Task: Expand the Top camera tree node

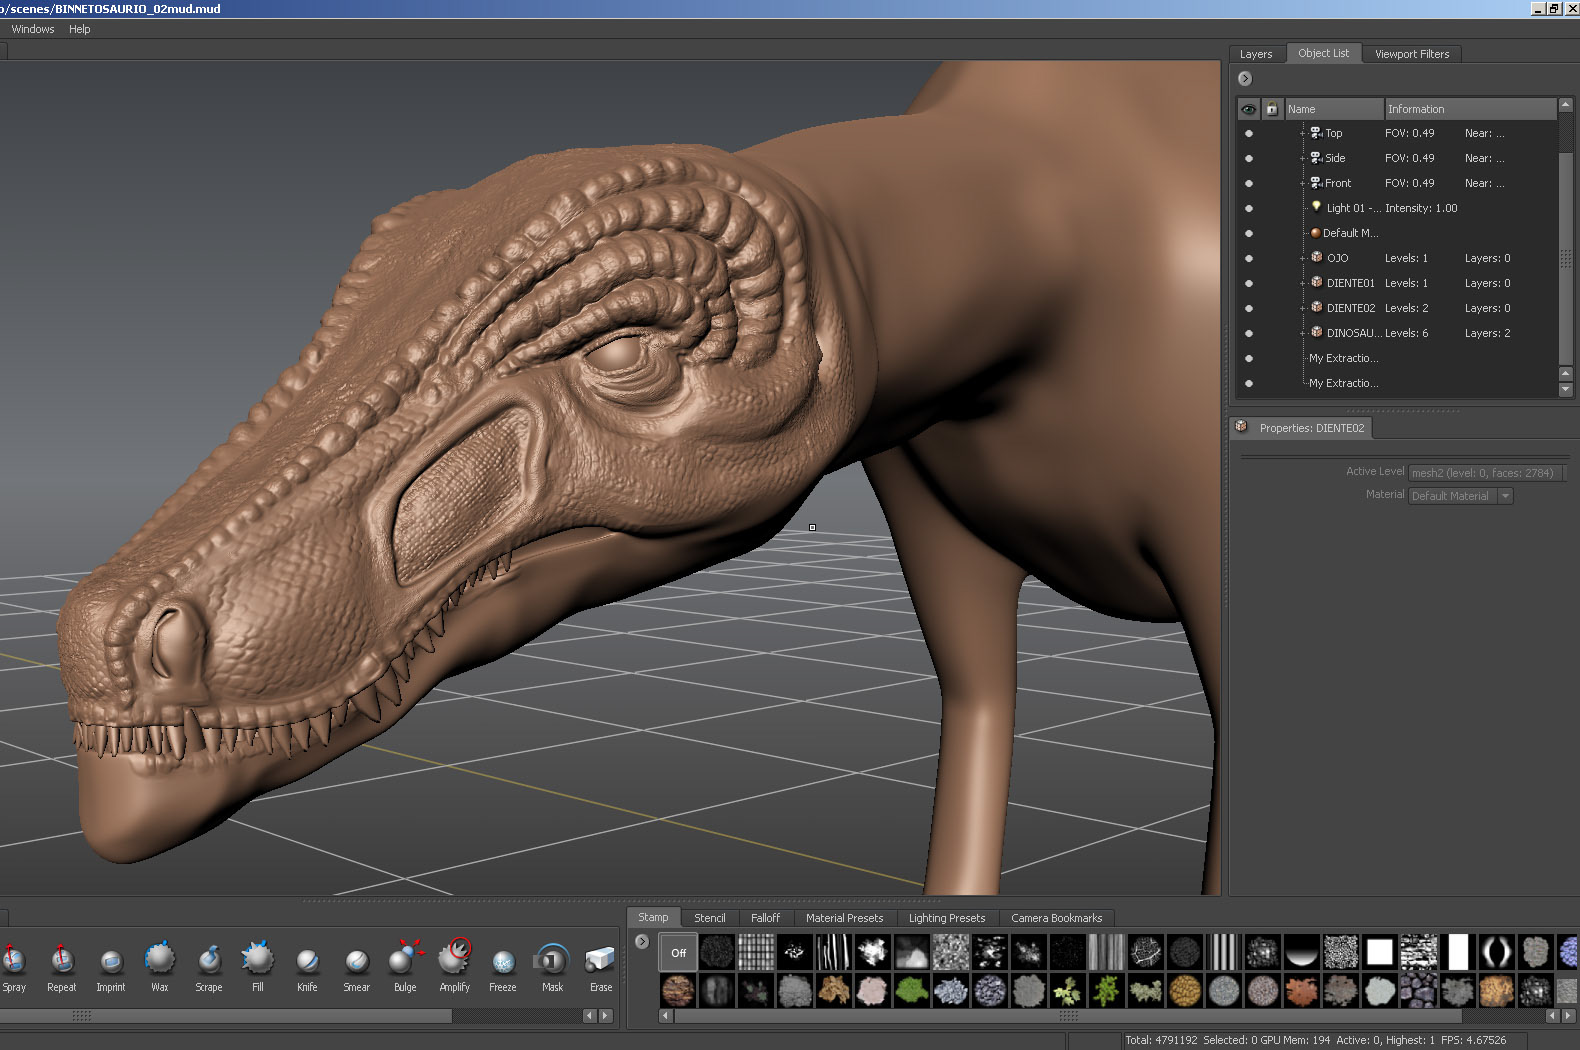Action: pyautogui.click(x=1302, y=133)
